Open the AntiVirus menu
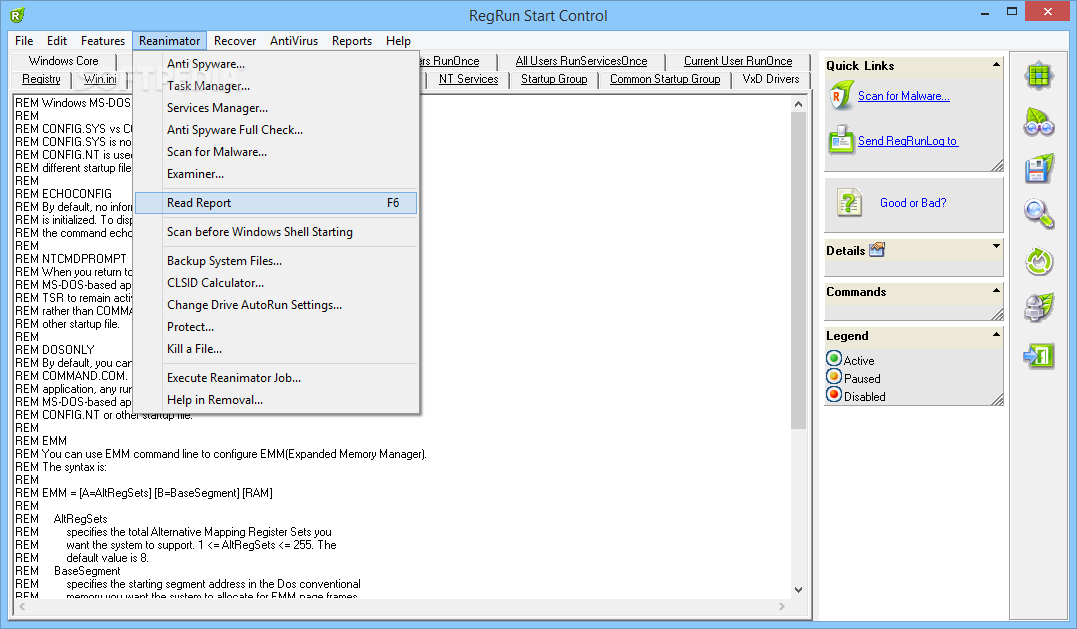The width and height of the screenshot is (1077, 629). [x=294, y=41]
